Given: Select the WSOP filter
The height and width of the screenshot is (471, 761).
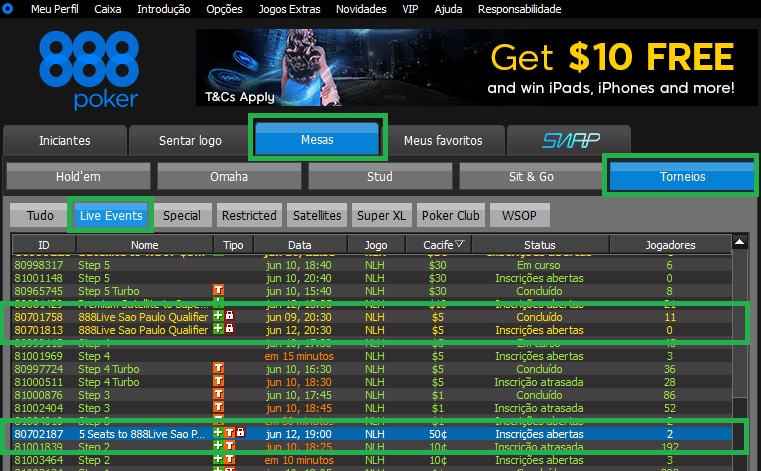Looking at the screenshot, I should [519, 215].
